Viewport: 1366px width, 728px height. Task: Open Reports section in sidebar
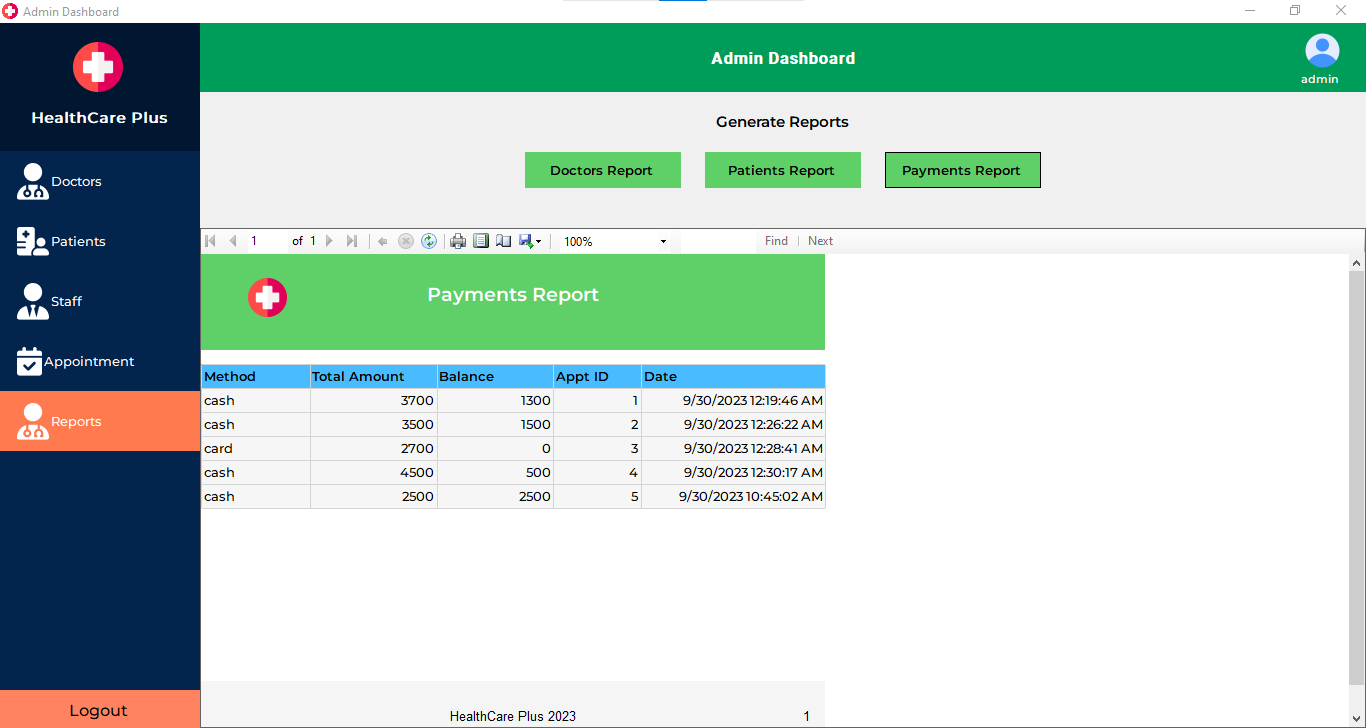point(100,421)
